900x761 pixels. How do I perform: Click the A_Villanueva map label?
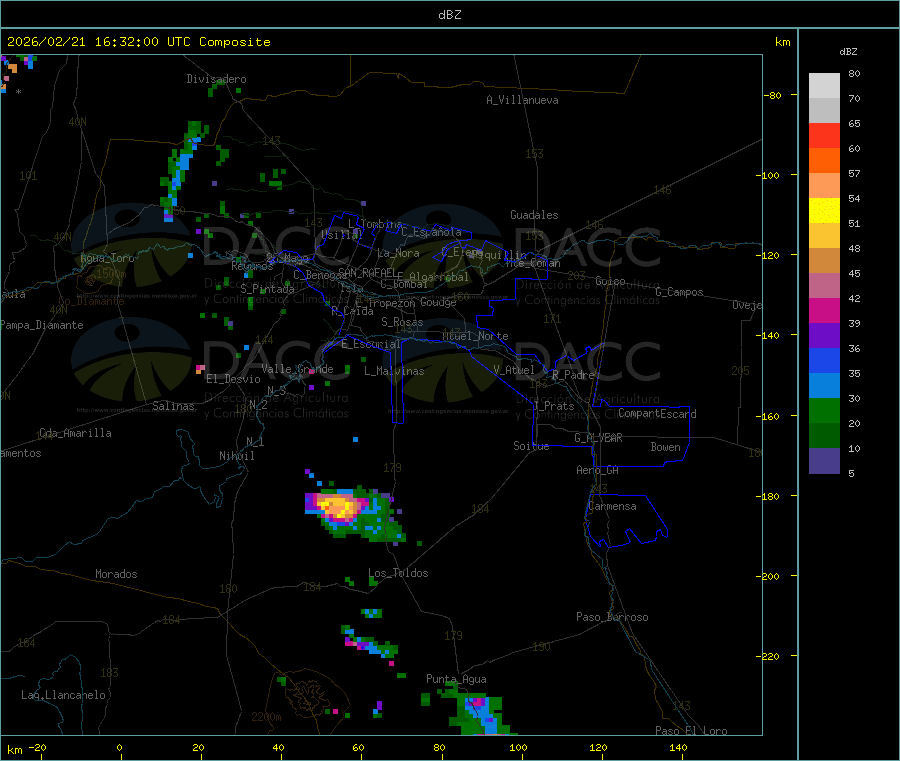click(x=522, y=100)
